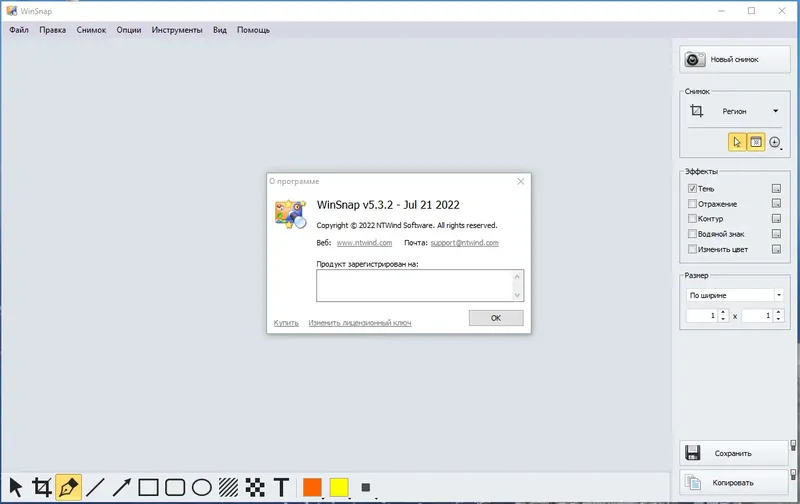The height and width of the screenshot is (504, 800).
Task: Click the height value field
Action: pos(757,316)
